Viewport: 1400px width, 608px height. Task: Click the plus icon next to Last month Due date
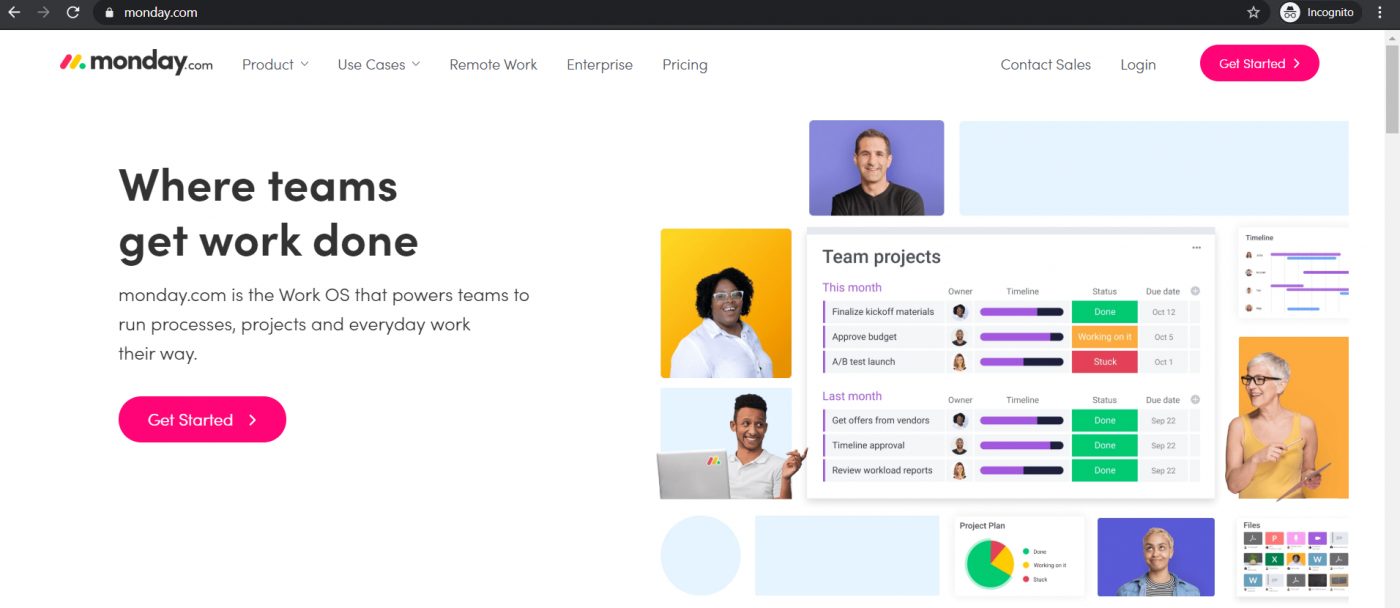pyautogui.click(x=1195, y=400)
